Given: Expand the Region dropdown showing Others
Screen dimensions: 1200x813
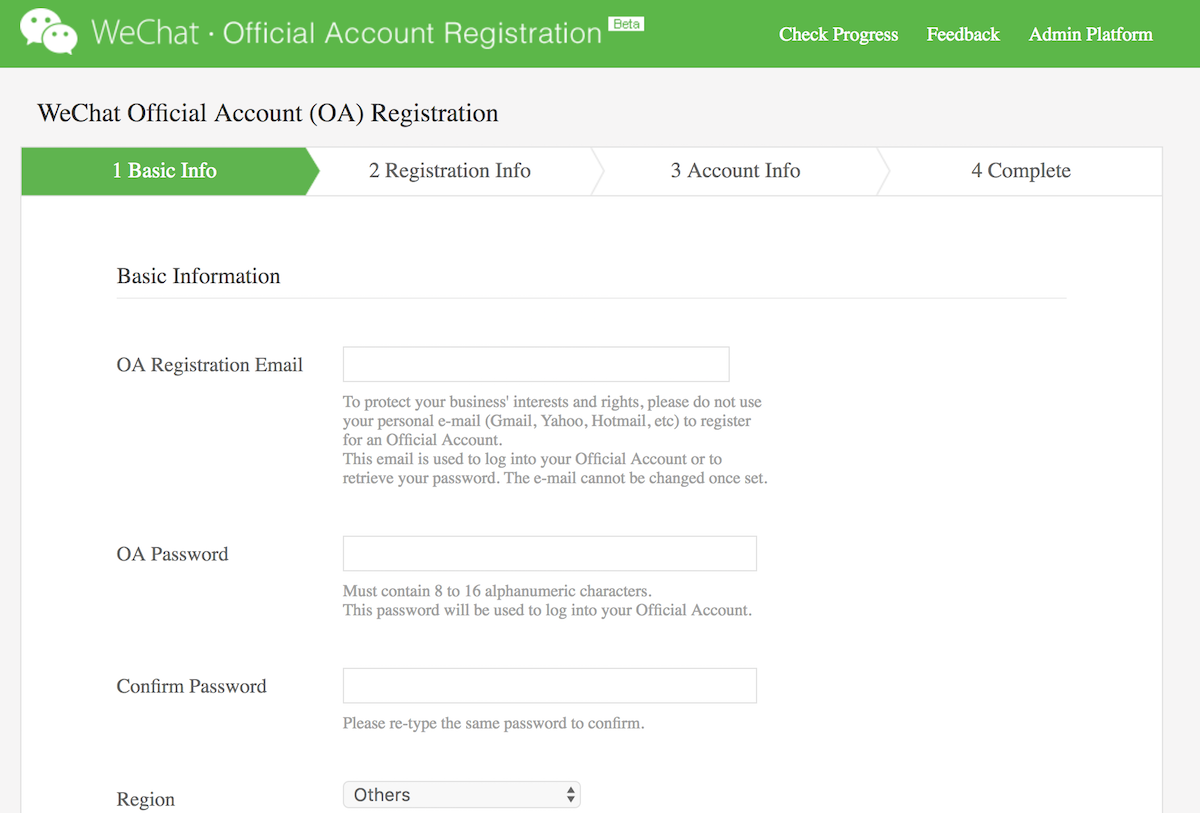Looking at the screenshot, I should tap(461, 795).
